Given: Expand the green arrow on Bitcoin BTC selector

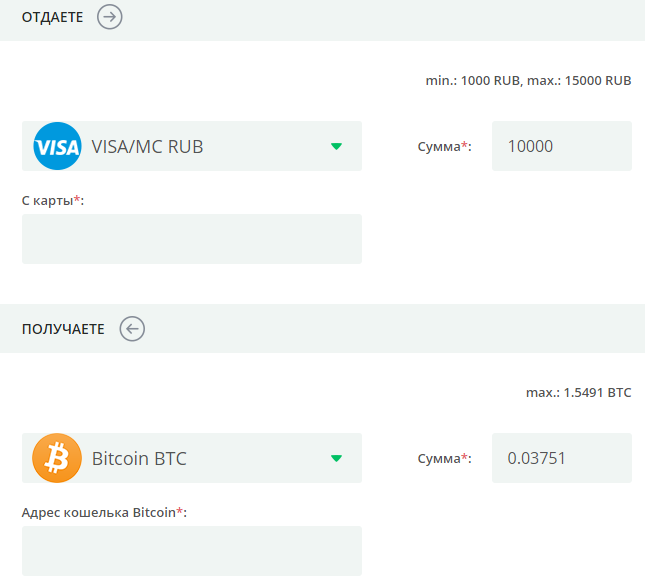Looking at the screenshot, I should tap(336, 459).
